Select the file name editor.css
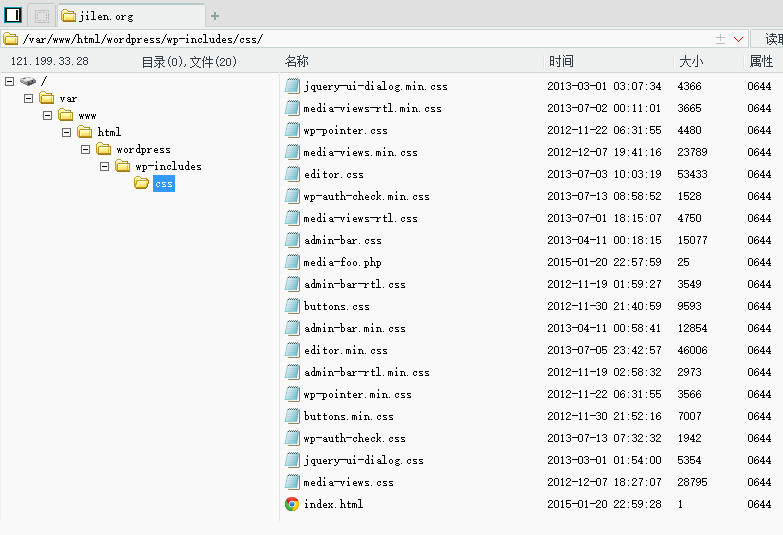The height and width of the screenshot is (535, 783). click(334, 174)
